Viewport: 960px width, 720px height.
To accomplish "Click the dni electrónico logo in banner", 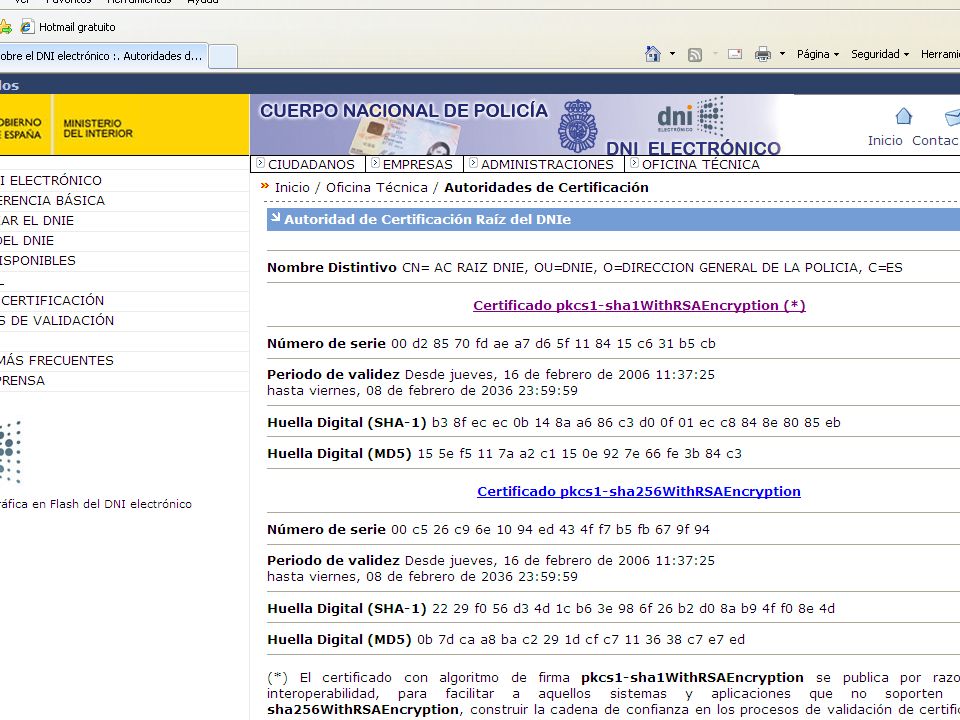I will point(690,116).
